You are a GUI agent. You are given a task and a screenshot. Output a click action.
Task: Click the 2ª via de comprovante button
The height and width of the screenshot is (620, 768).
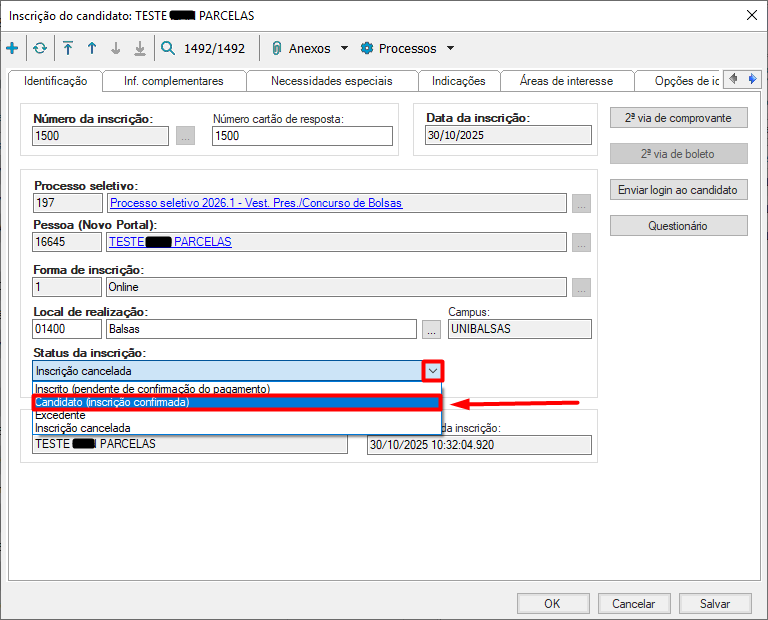tap(678, 118)
